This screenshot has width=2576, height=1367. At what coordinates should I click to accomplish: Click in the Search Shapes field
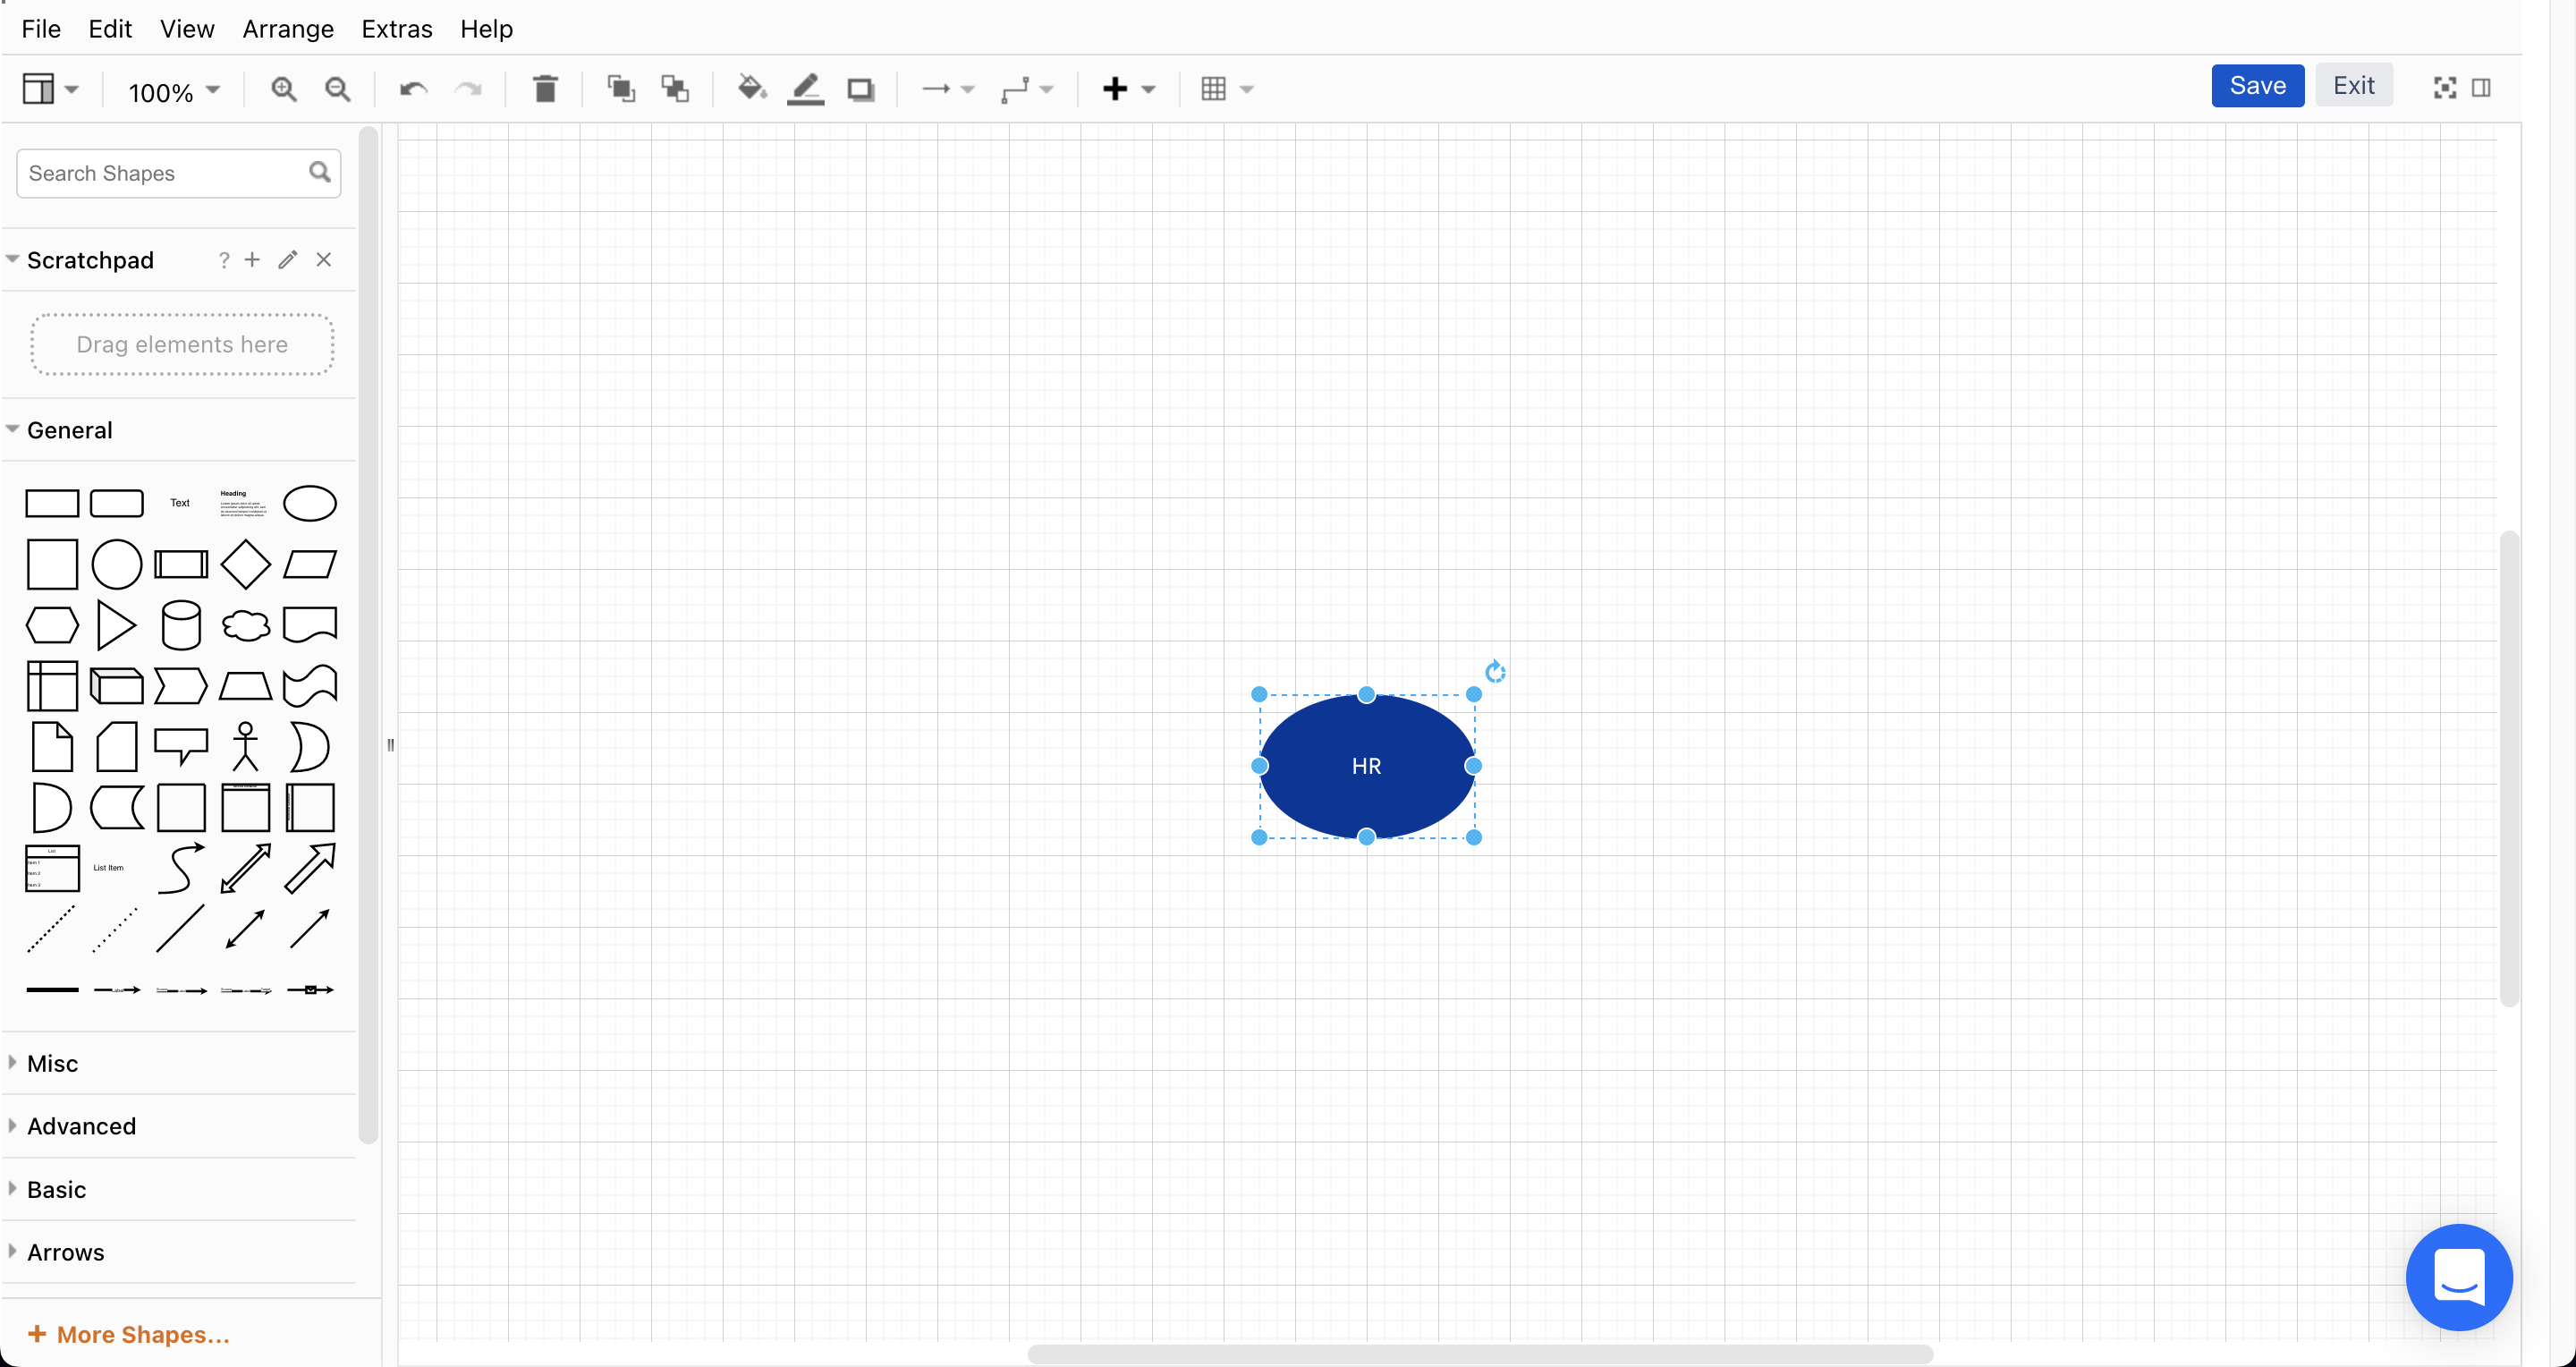[160, 173]
